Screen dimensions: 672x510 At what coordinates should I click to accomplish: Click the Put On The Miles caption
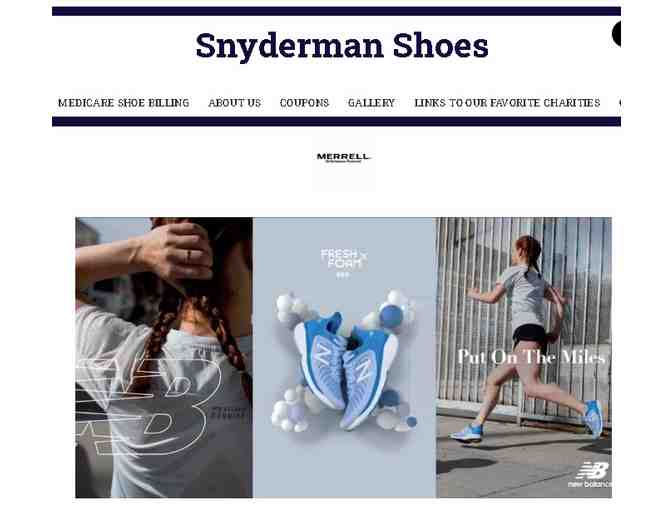532,357
